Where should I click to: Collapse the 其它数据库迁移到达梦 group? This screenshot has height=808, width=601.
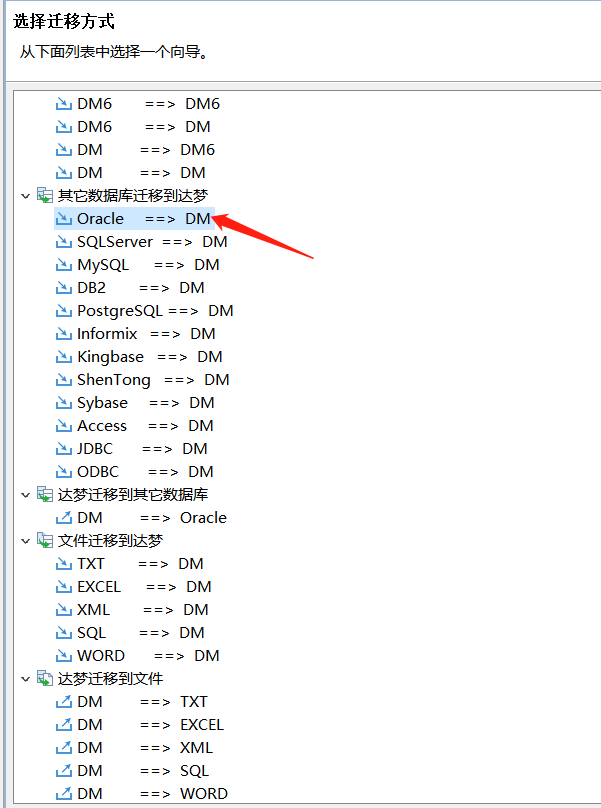point(25,196)
